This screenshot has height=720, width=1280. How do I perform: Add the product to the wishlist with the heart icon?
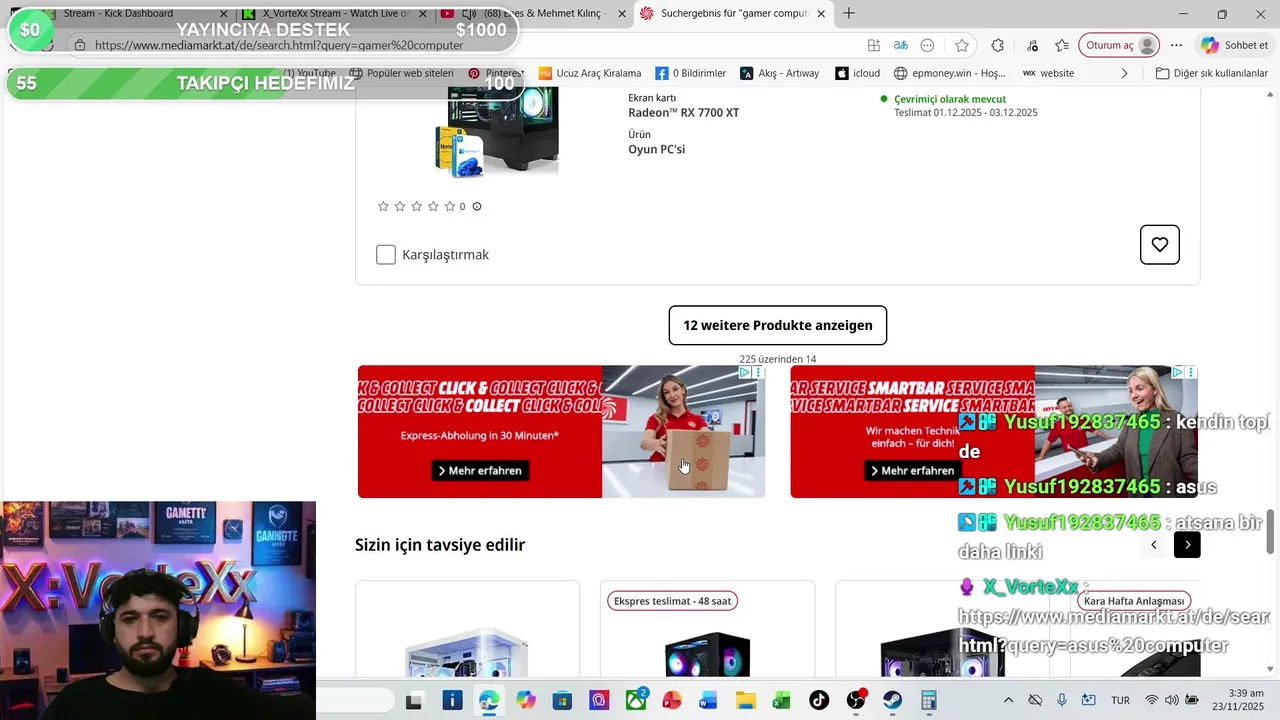[1160, 245]
